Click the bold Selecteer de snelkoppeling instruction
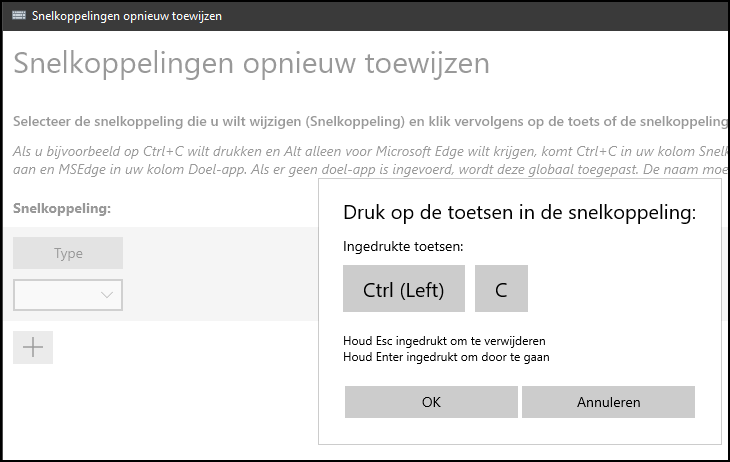 pos(371,122)
